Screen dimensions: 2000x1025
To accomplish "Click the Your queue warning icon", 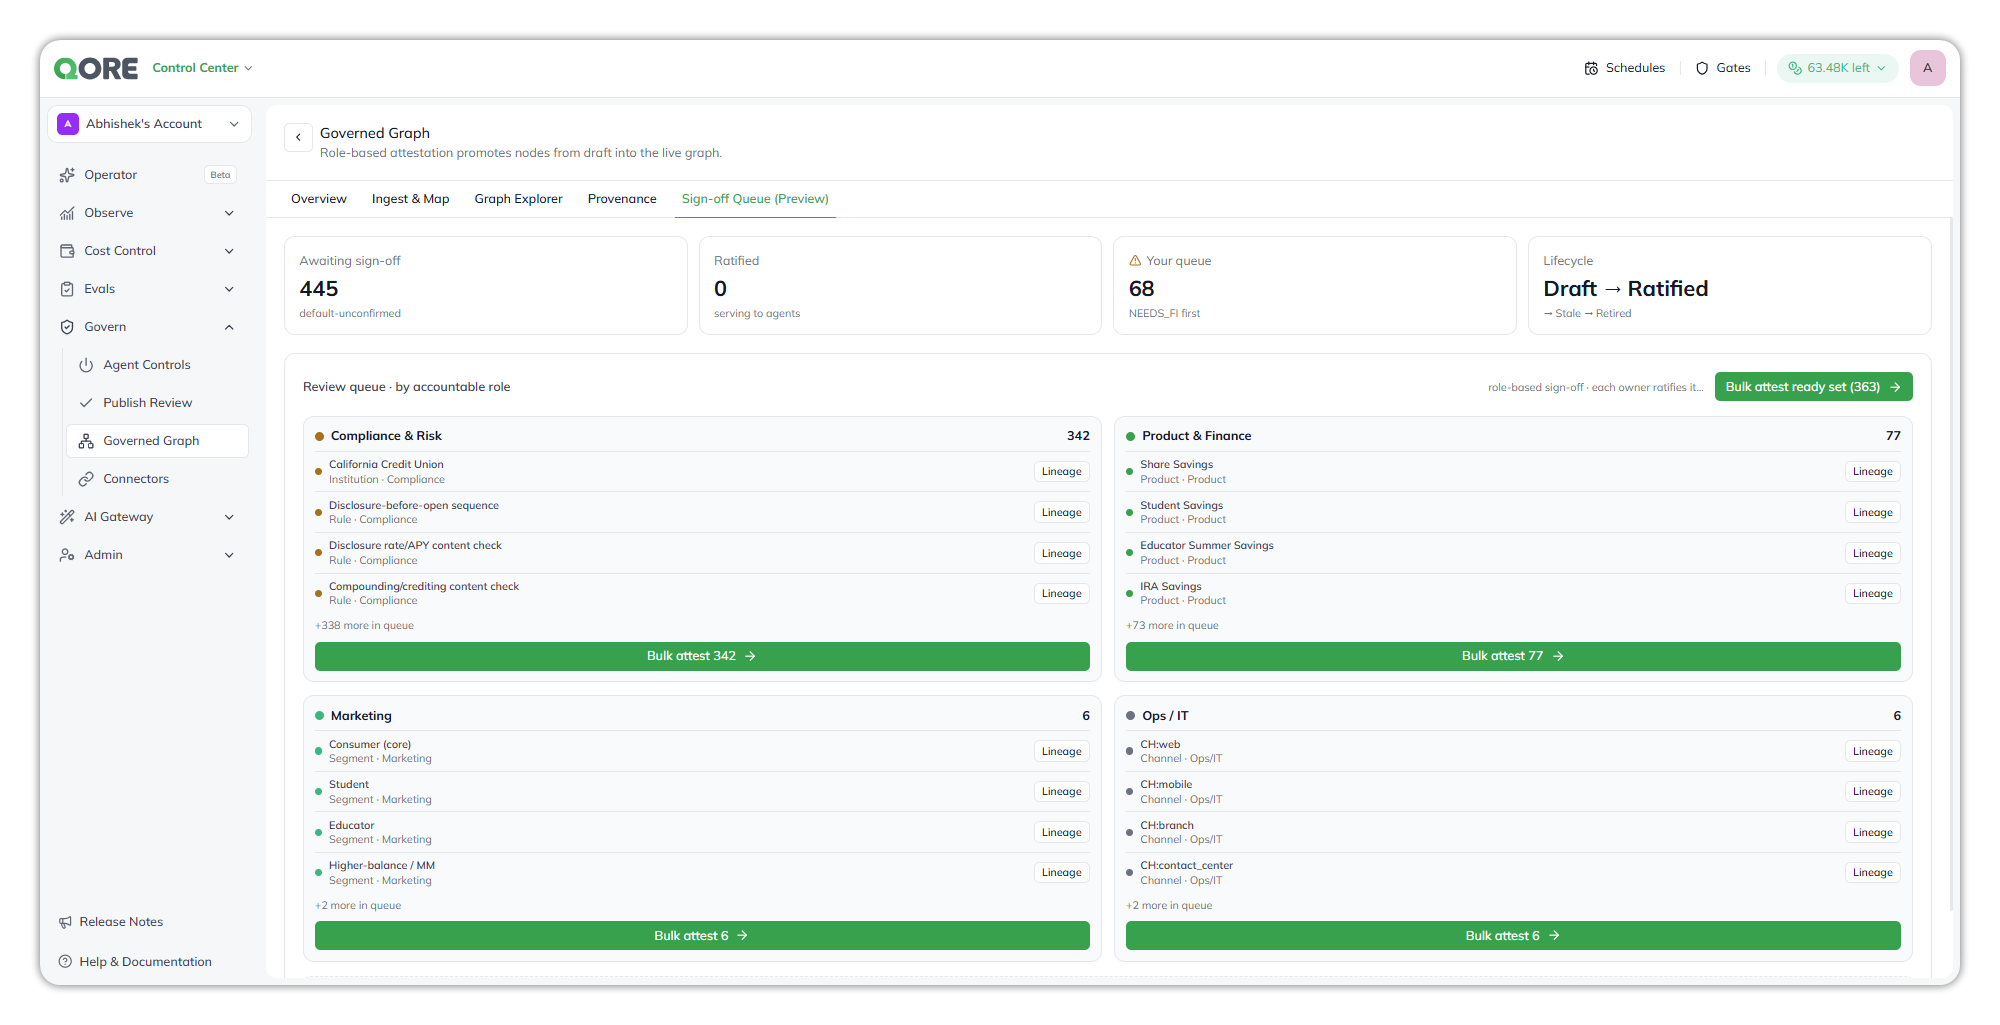I will [x=1135, y=261].
